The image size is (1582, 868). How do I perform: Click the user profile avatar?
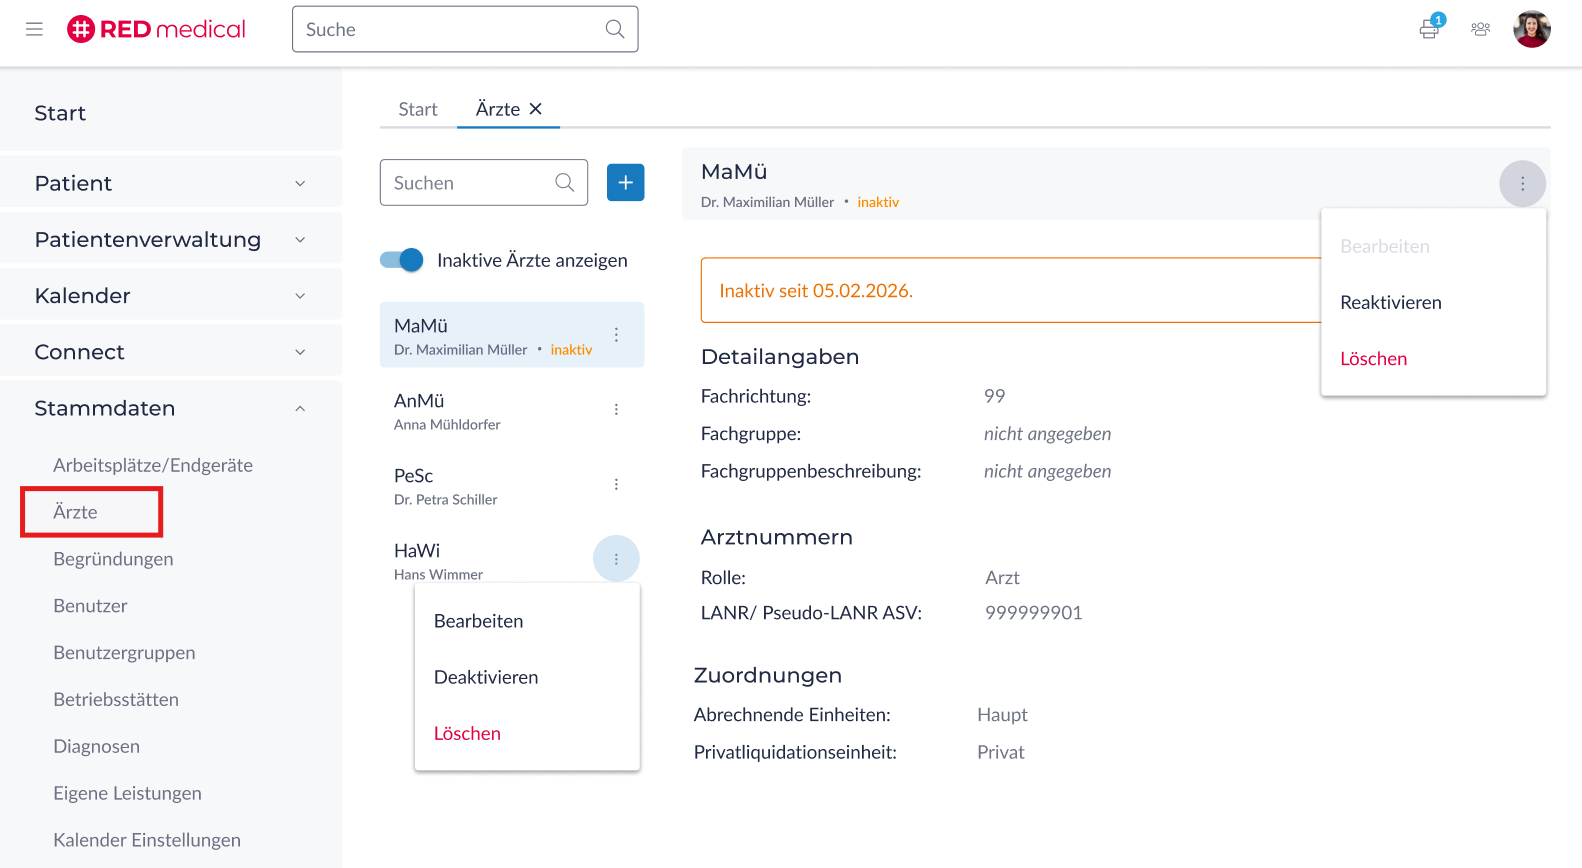(x=1531, y=29)
